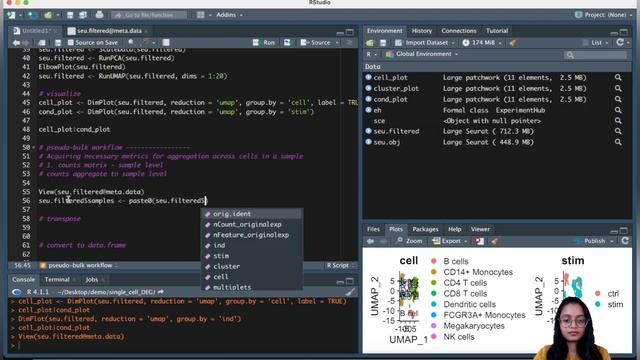Image resolution: width=640 pixels, height=360 pixels.
Task: Save the script using editor toolbar icon
Action: point(58,42)
